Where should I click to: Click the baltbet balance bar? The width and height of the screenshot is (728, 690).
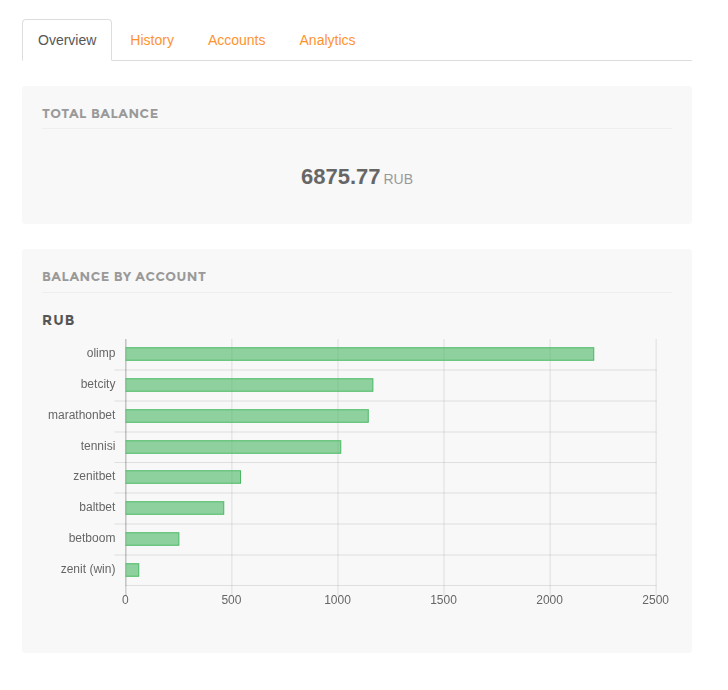click(x=175, y=508)
